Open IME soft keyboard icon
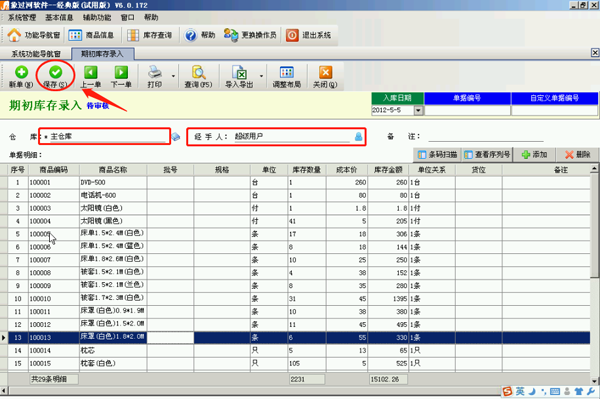Image resolution: width=600 pixels, height=399 pixels. point(555,391)
